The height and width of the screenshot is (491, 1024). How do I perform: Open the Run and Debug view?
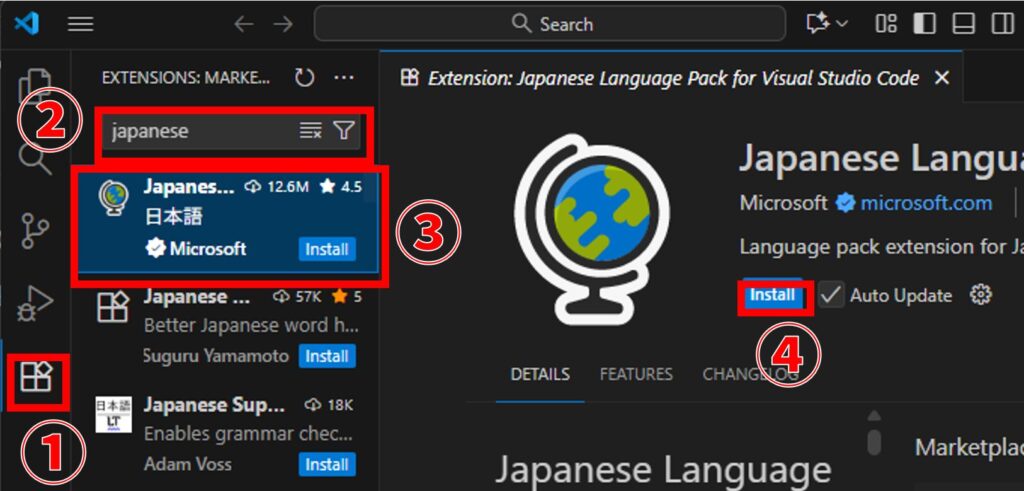[34, 304]
